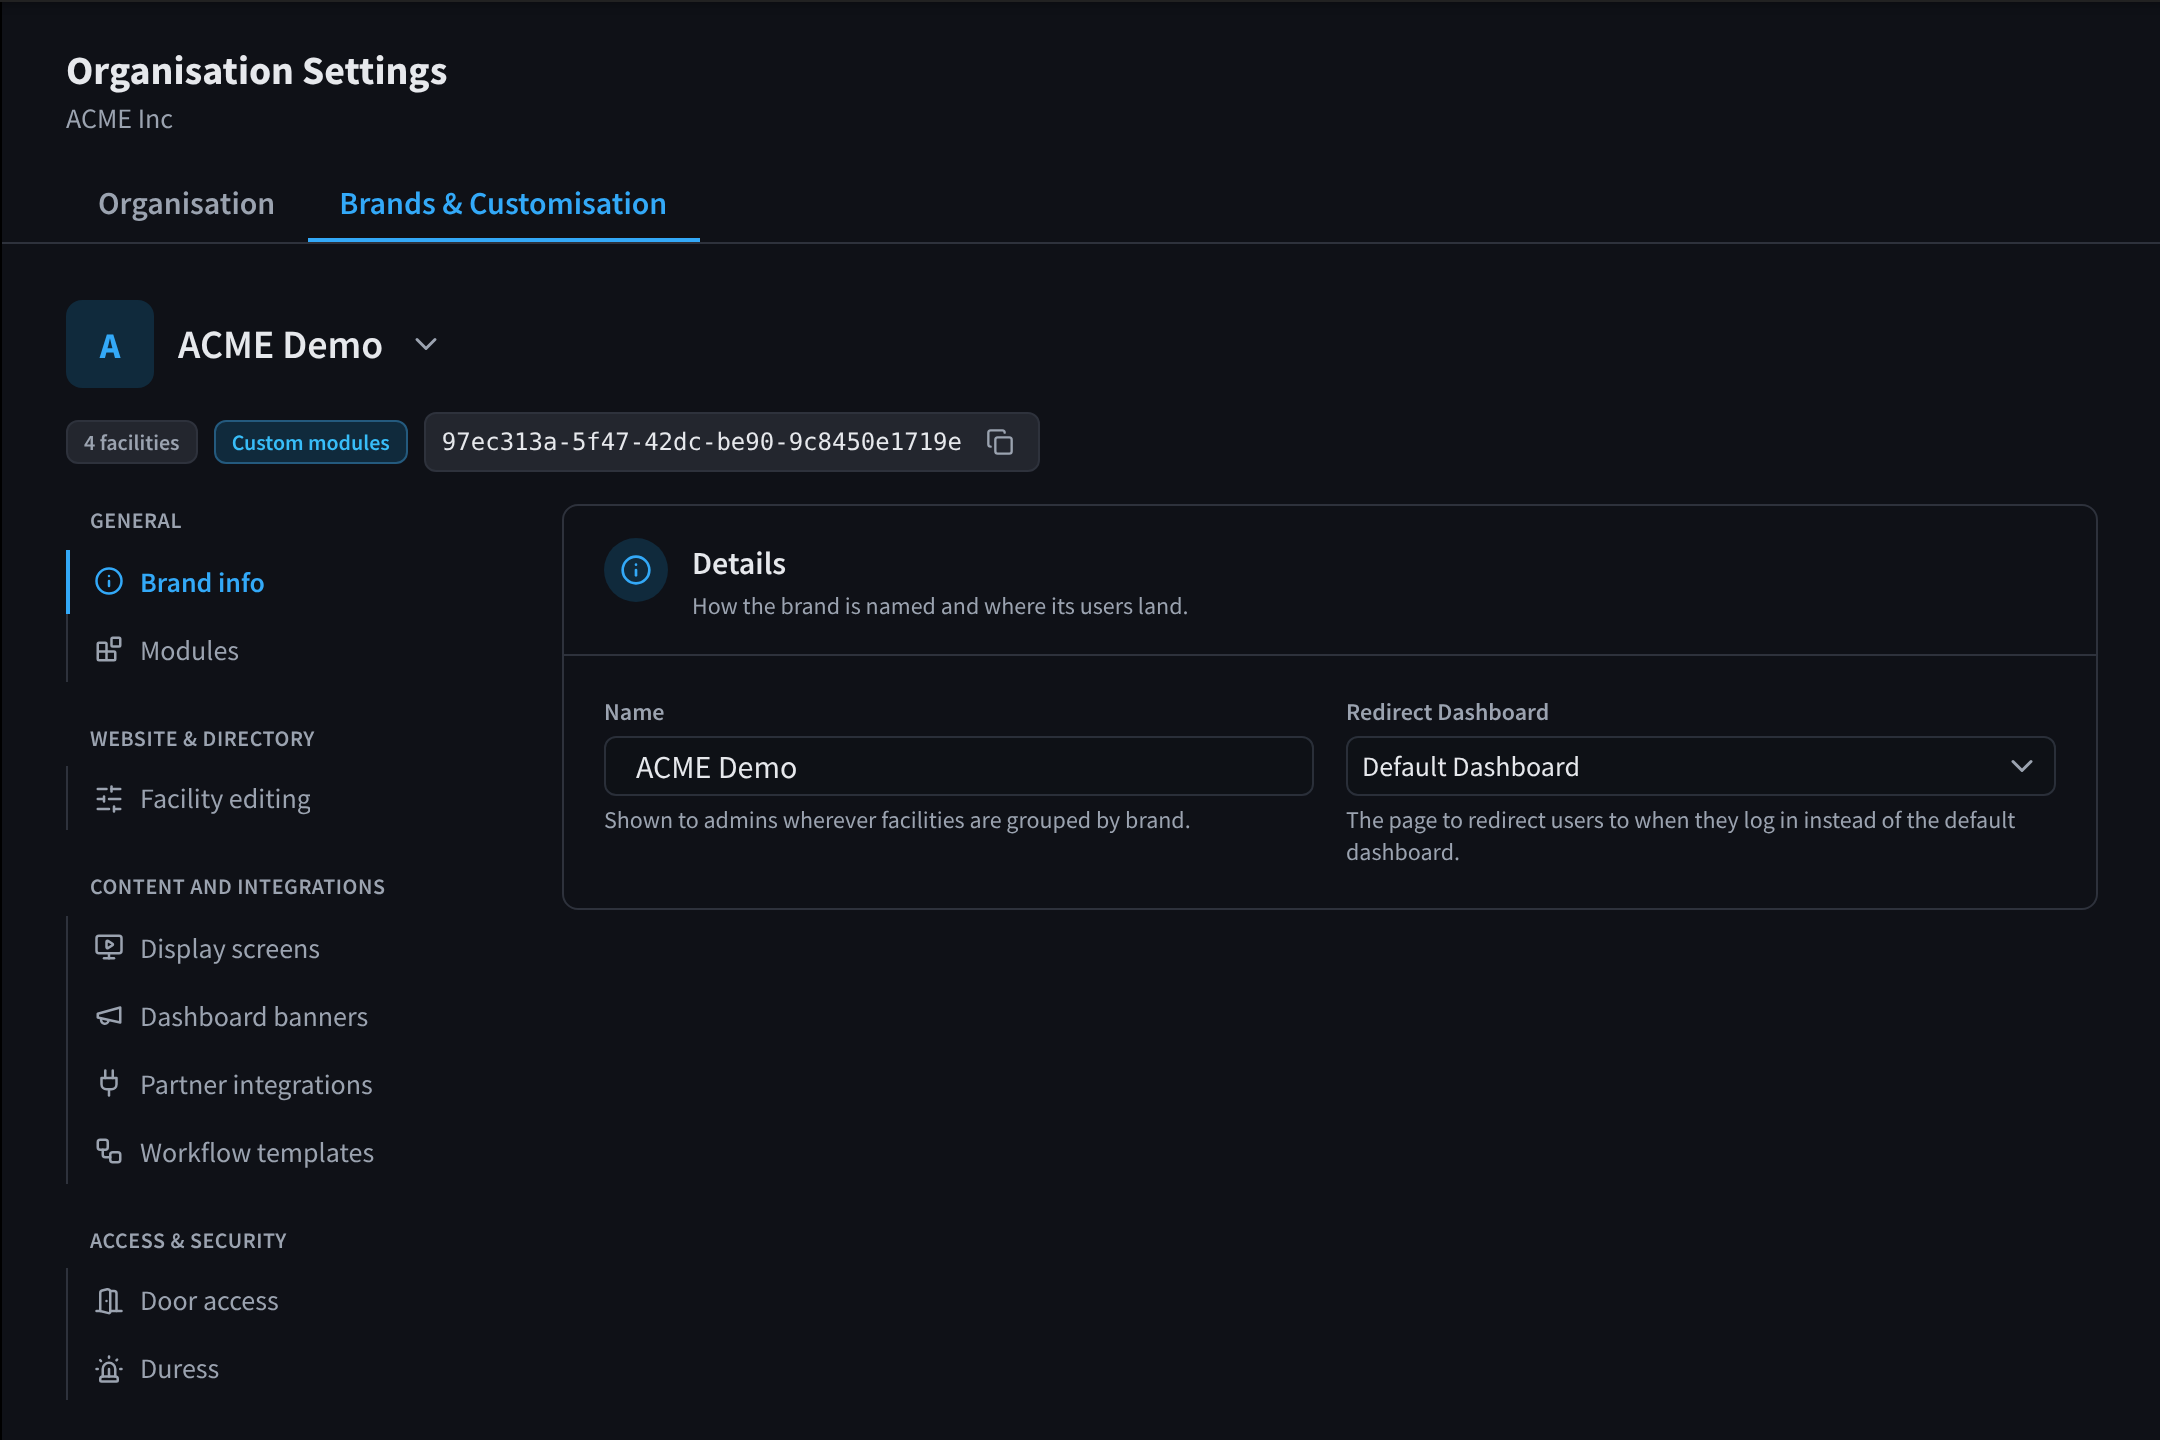Click the Name field label

[x=634, y=712]
